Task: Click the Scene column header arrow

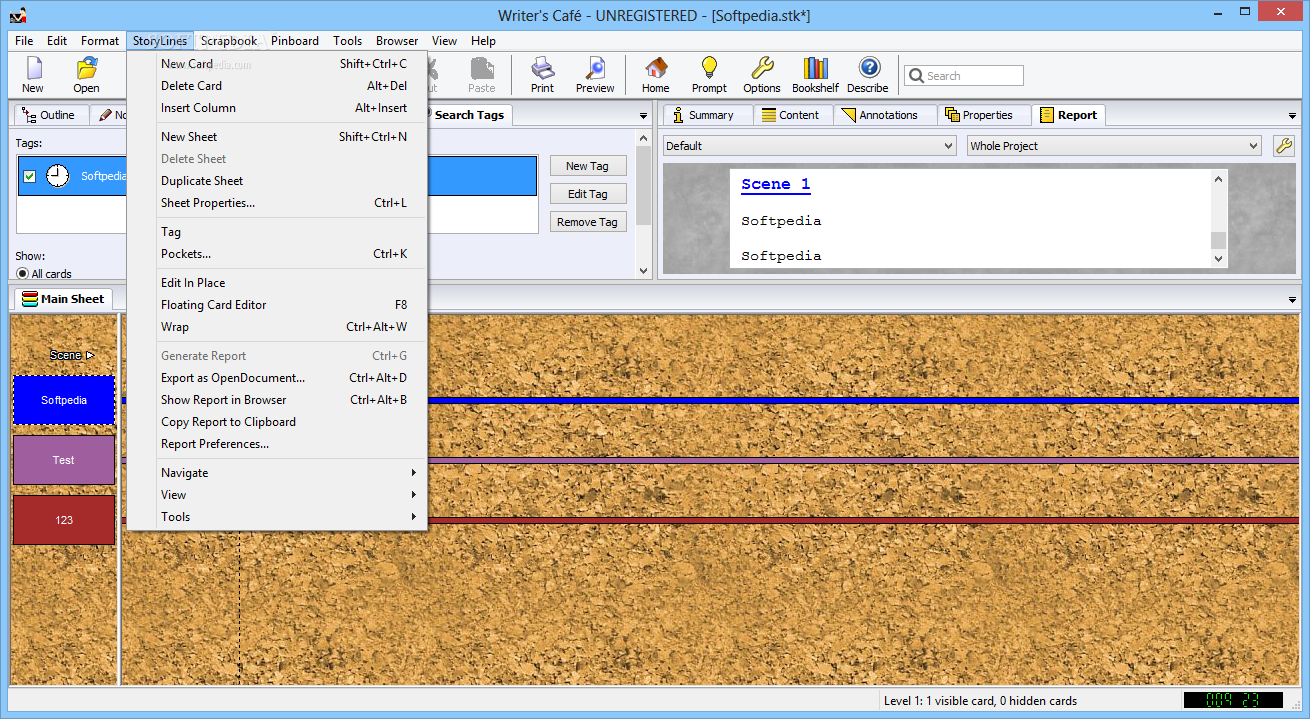Action: [x=90, y=355]
